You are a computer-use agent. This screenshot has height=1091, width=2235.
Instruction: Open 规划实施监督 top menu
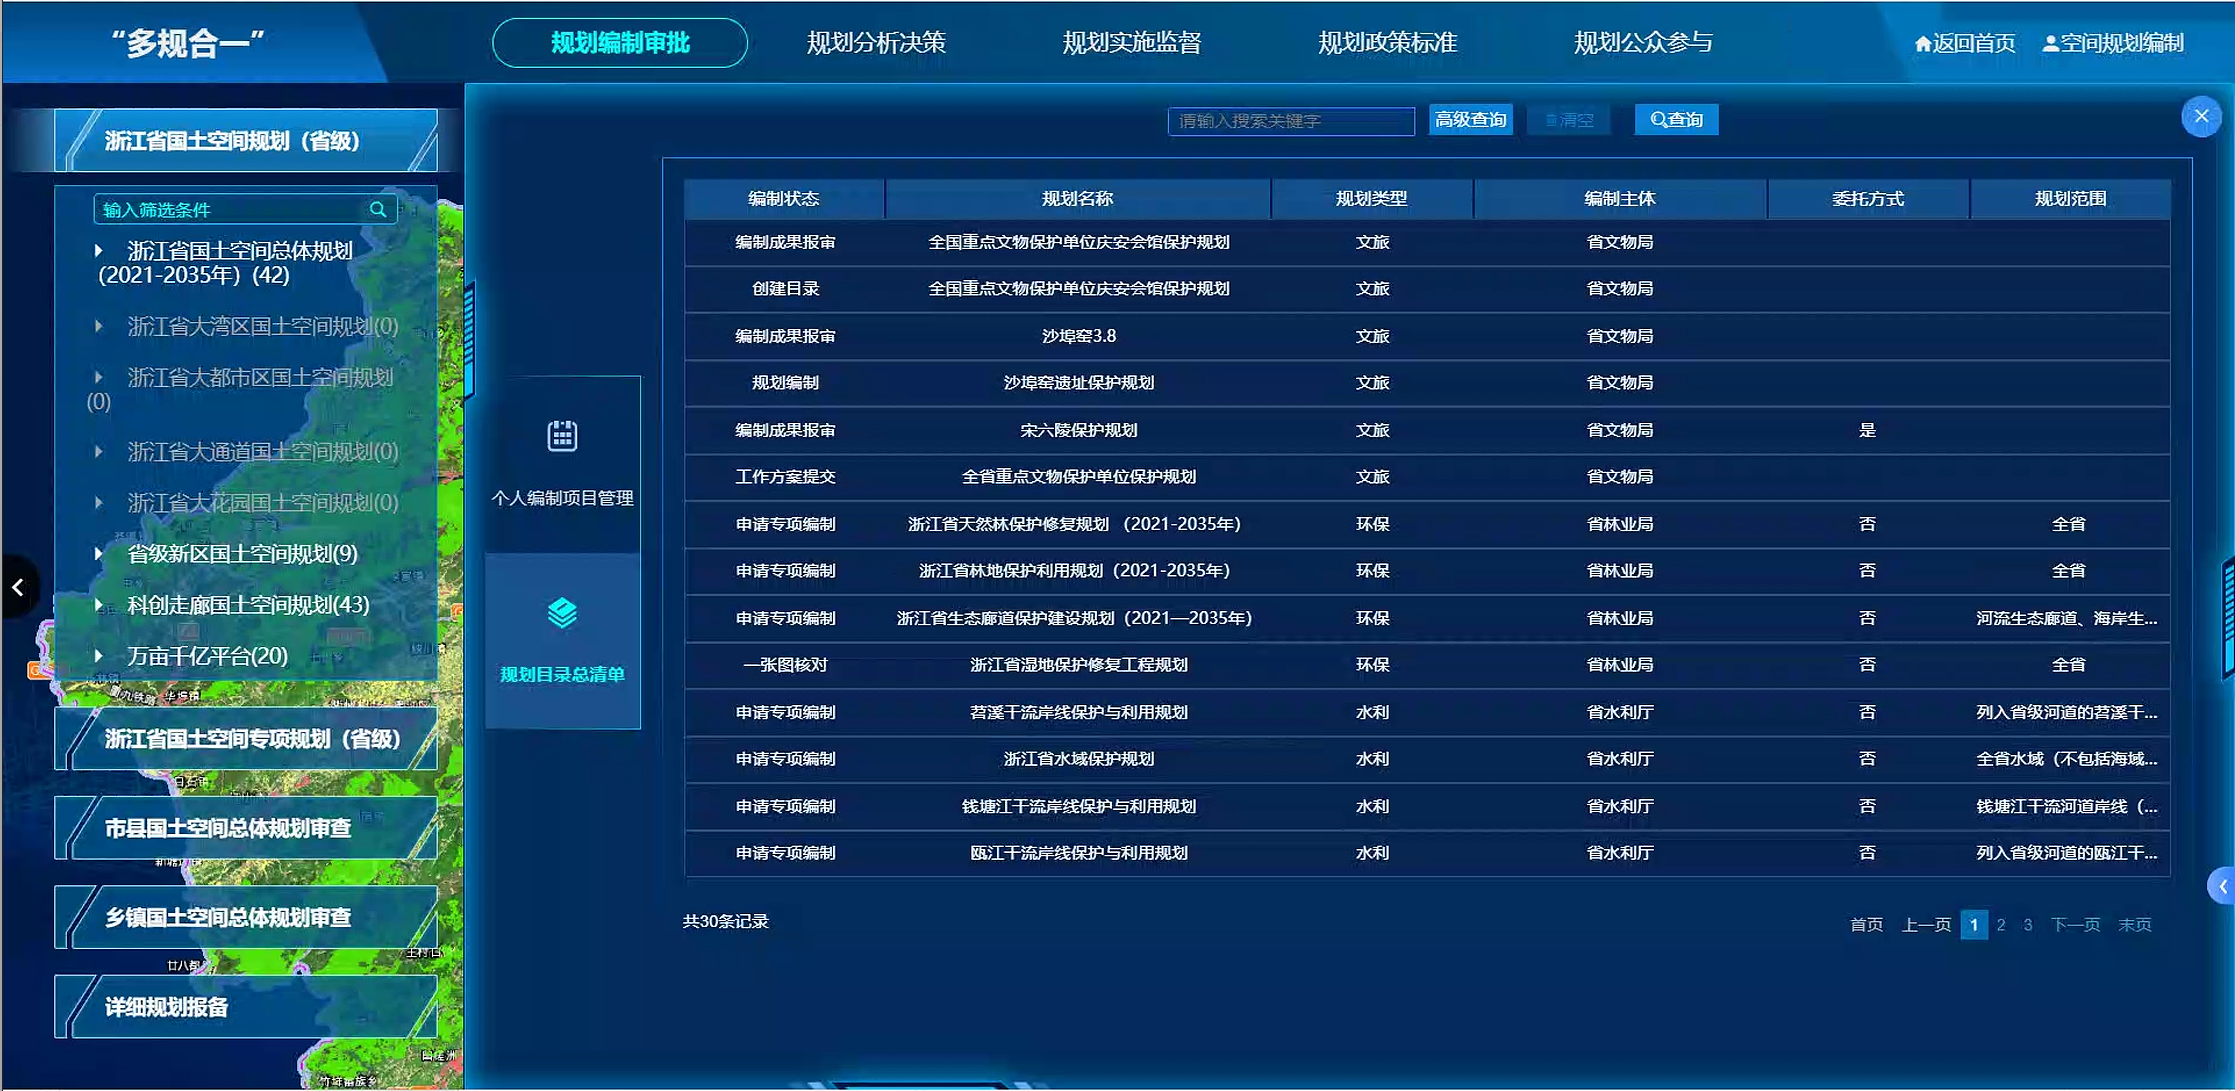[1131, 43]
